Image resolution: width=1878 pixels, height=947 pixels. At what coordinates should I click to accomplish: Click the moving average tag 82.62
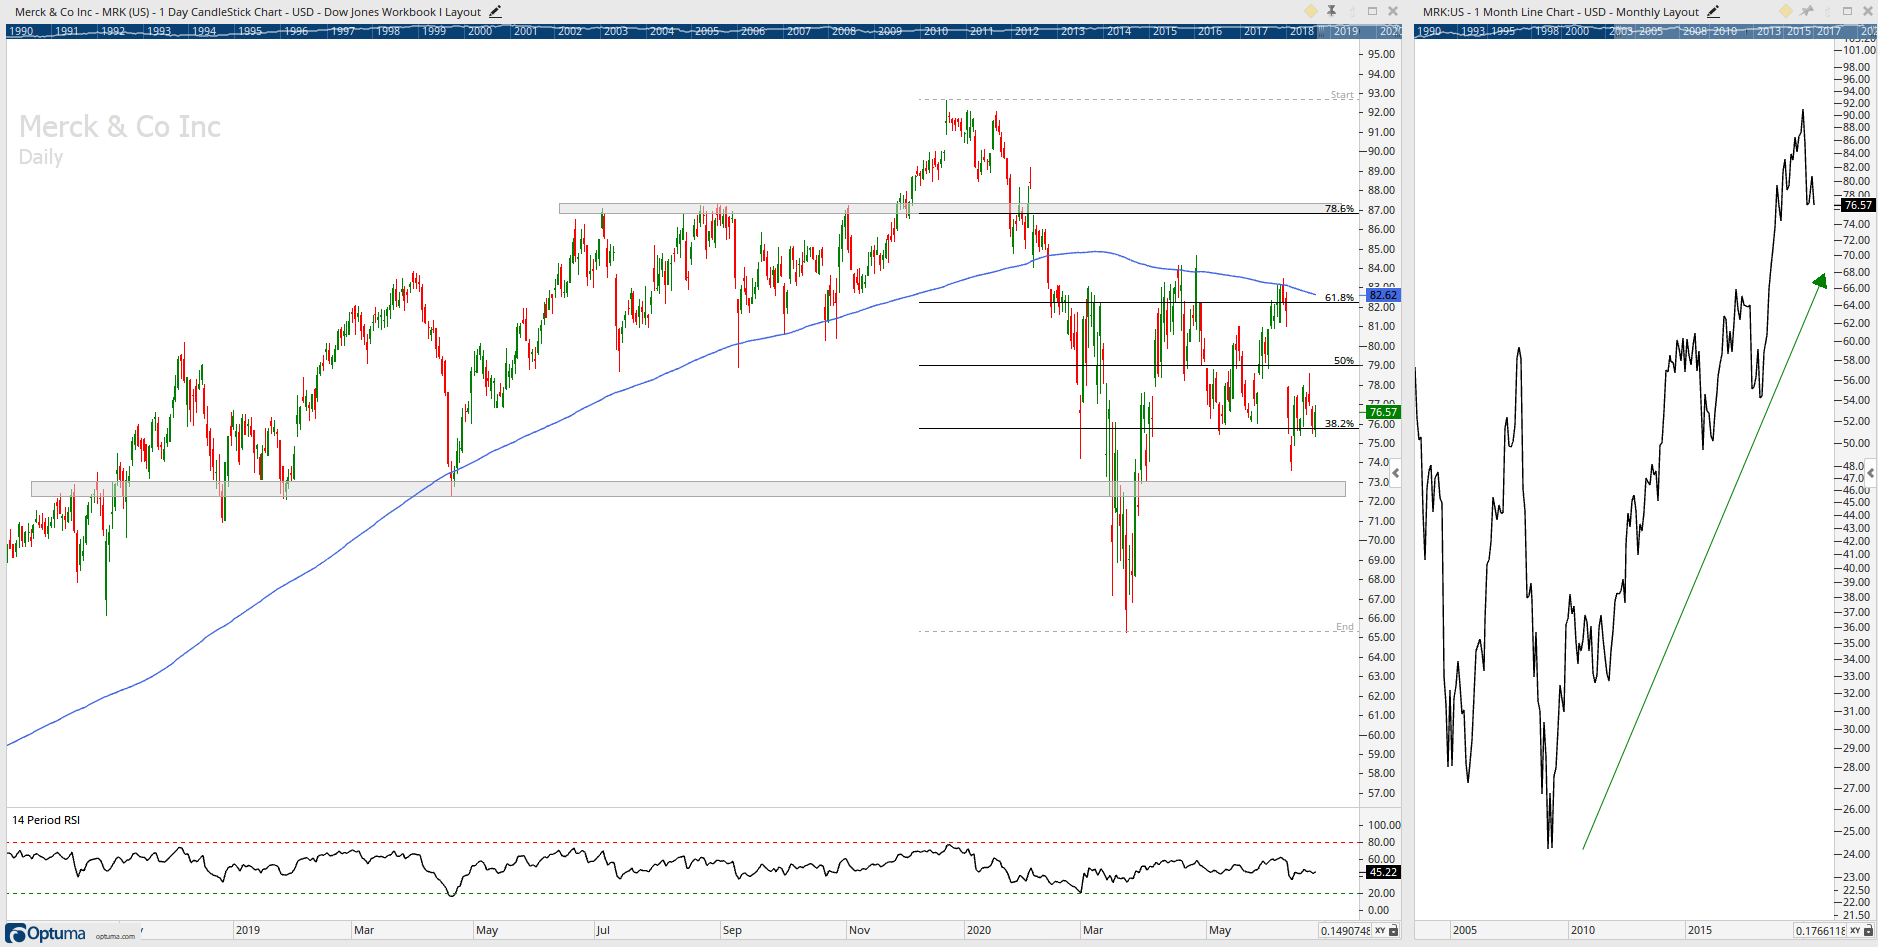pyautogui.click(x=1383, y=295)
